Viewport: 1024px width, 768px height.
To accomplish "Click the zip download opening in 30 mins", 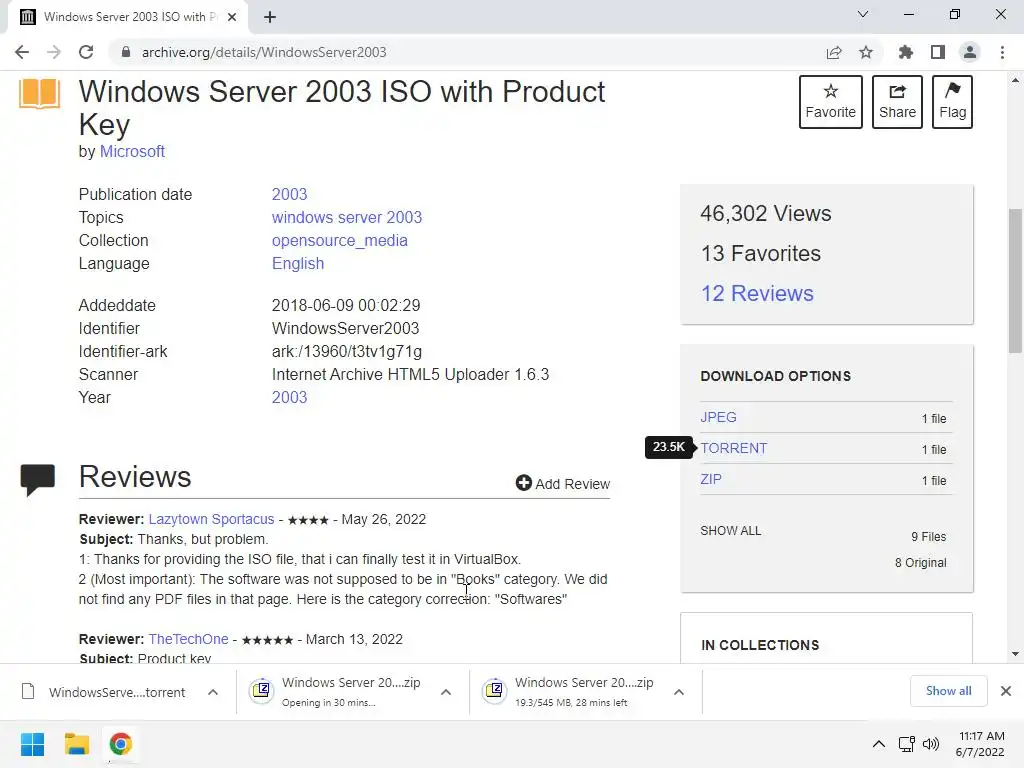I will pos(336,692).
